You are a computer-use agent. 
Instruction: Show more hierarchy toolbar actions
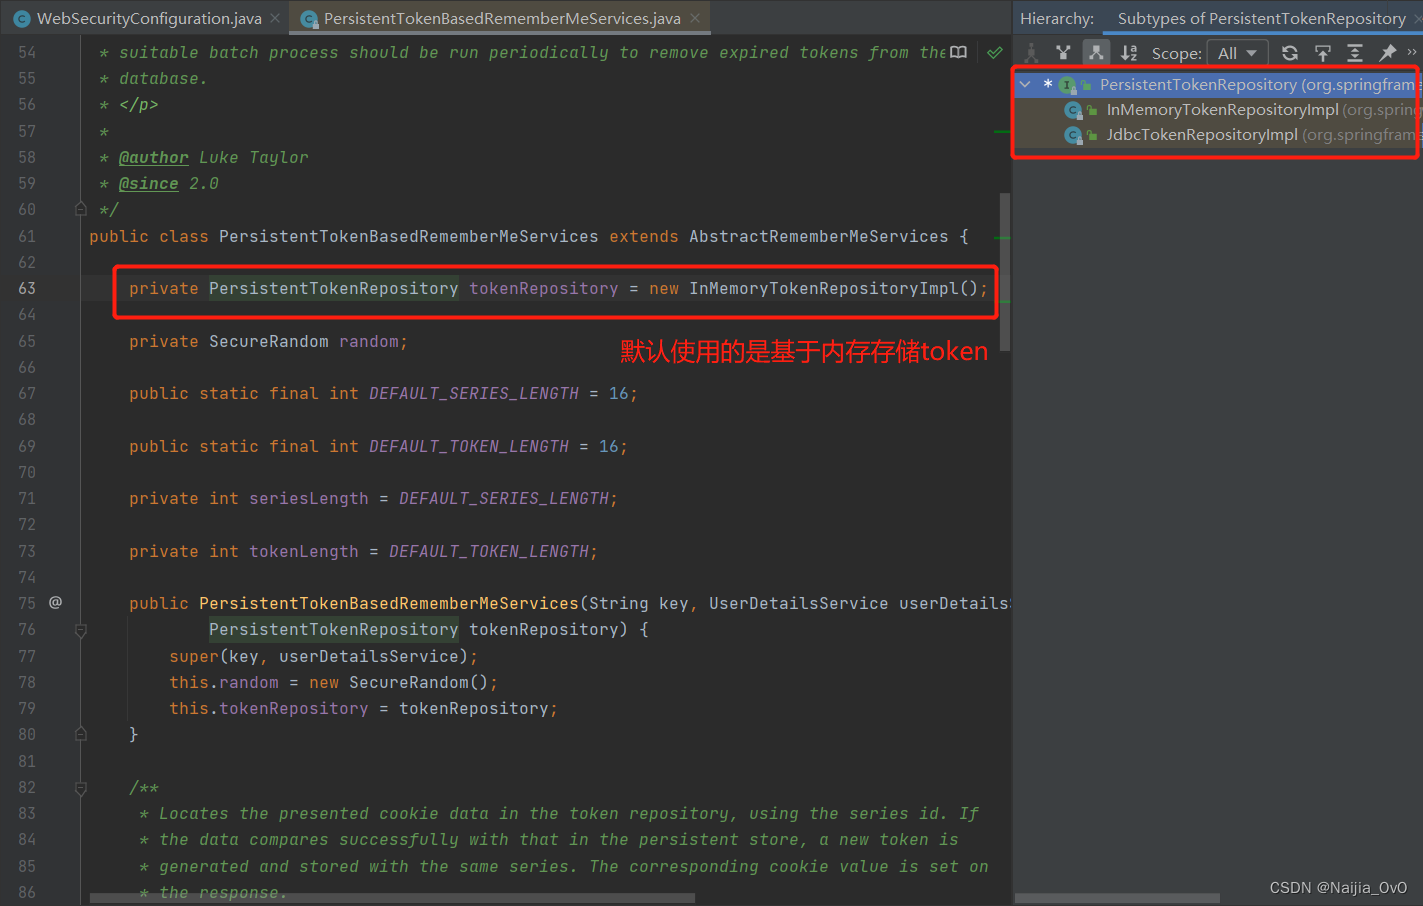point(1412,52)
